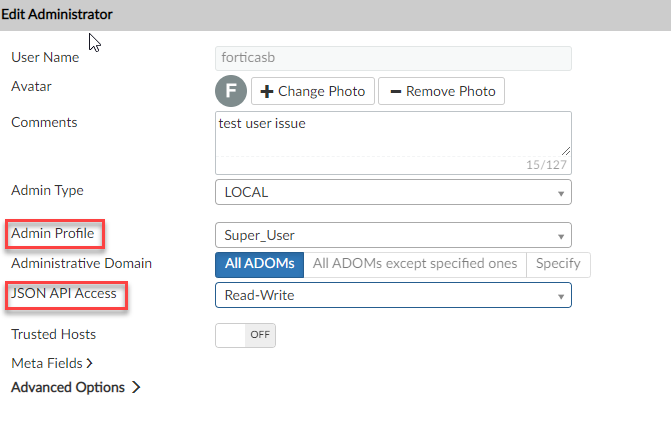Click the Change Photo button
The image size is (671, 427).
pyautogui.click(x=312, y=91)
